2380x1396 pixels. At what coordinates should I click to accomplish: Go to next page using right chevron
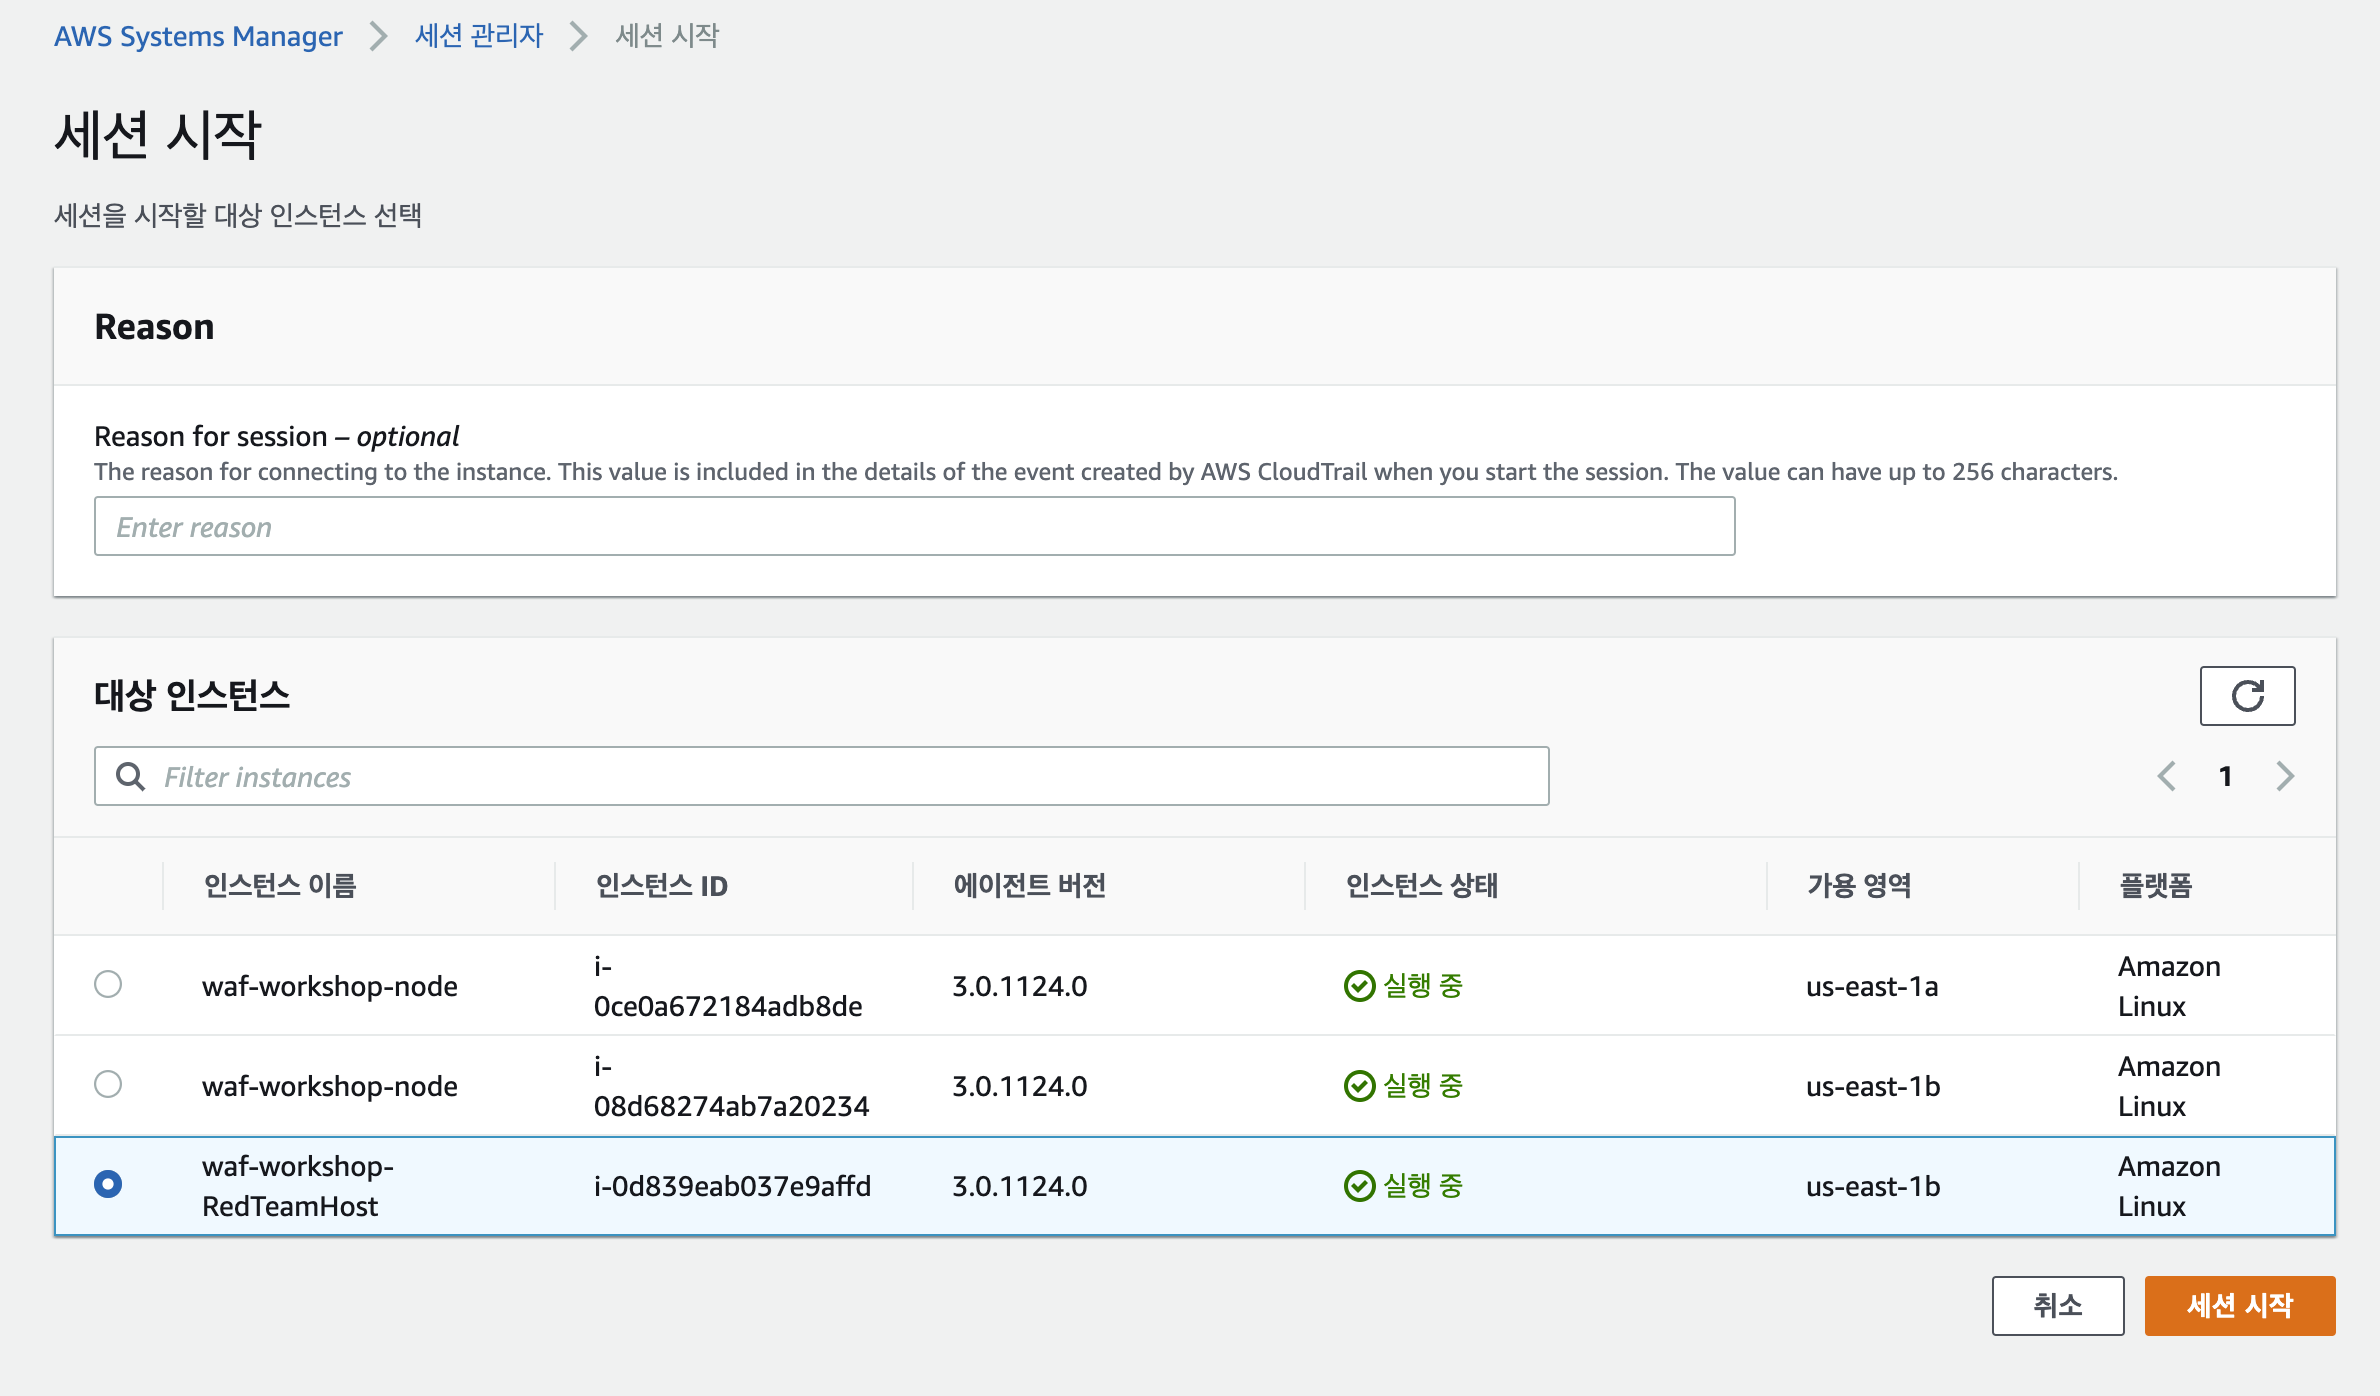point(2284,776)
